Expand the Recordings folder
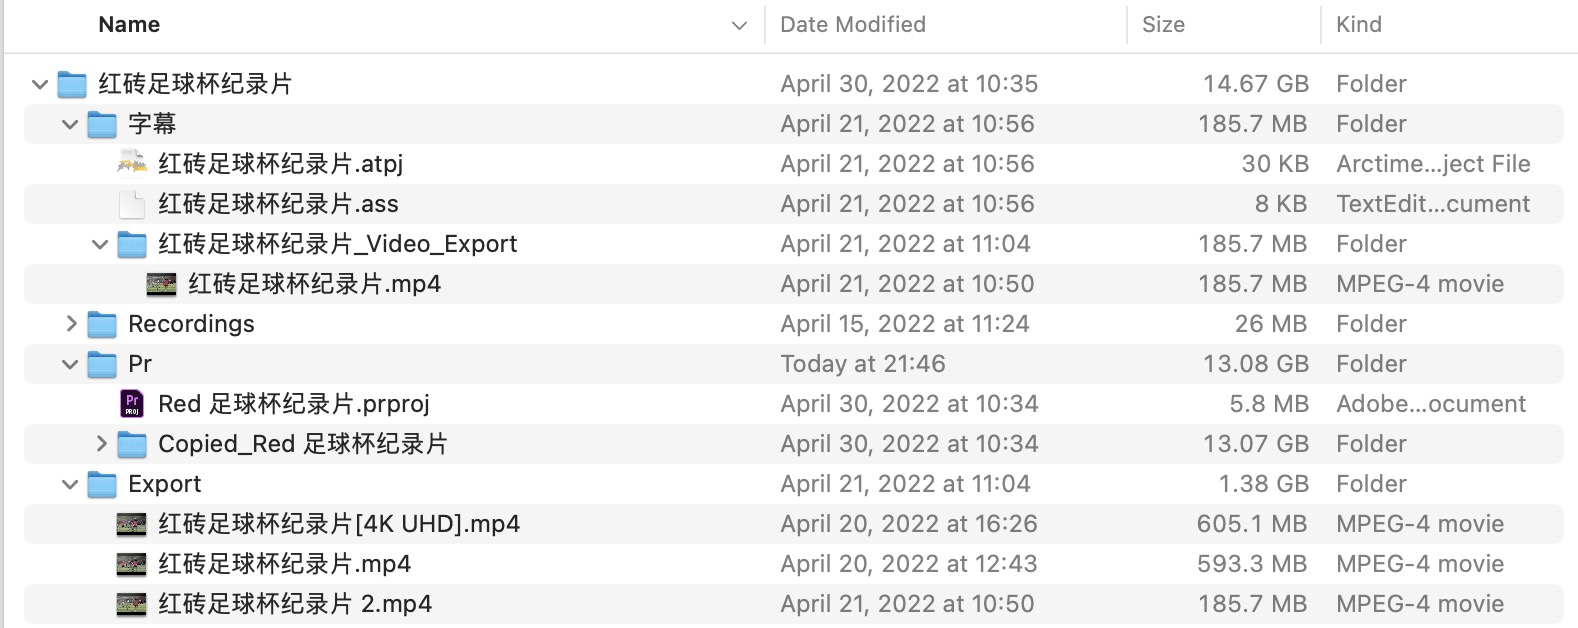This screenshot has width=1578, height=628. (x=70, y=324)
